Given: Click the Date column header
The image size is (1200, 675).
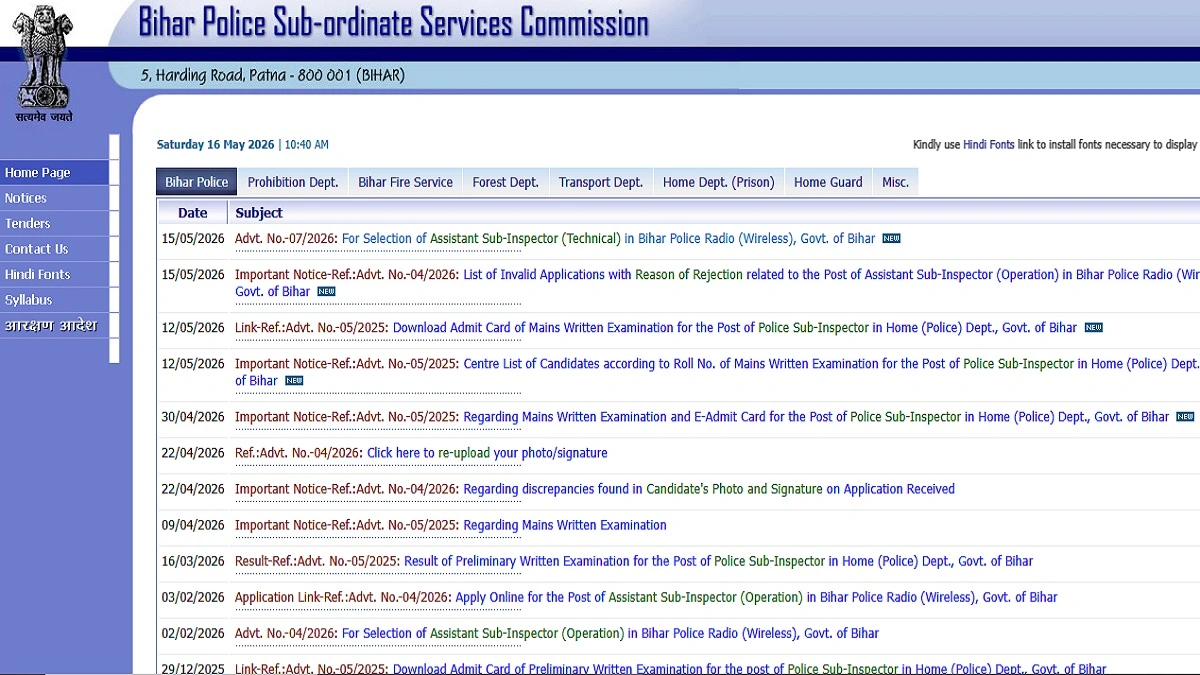Looking at the screenshot, I should pos(193,213).
